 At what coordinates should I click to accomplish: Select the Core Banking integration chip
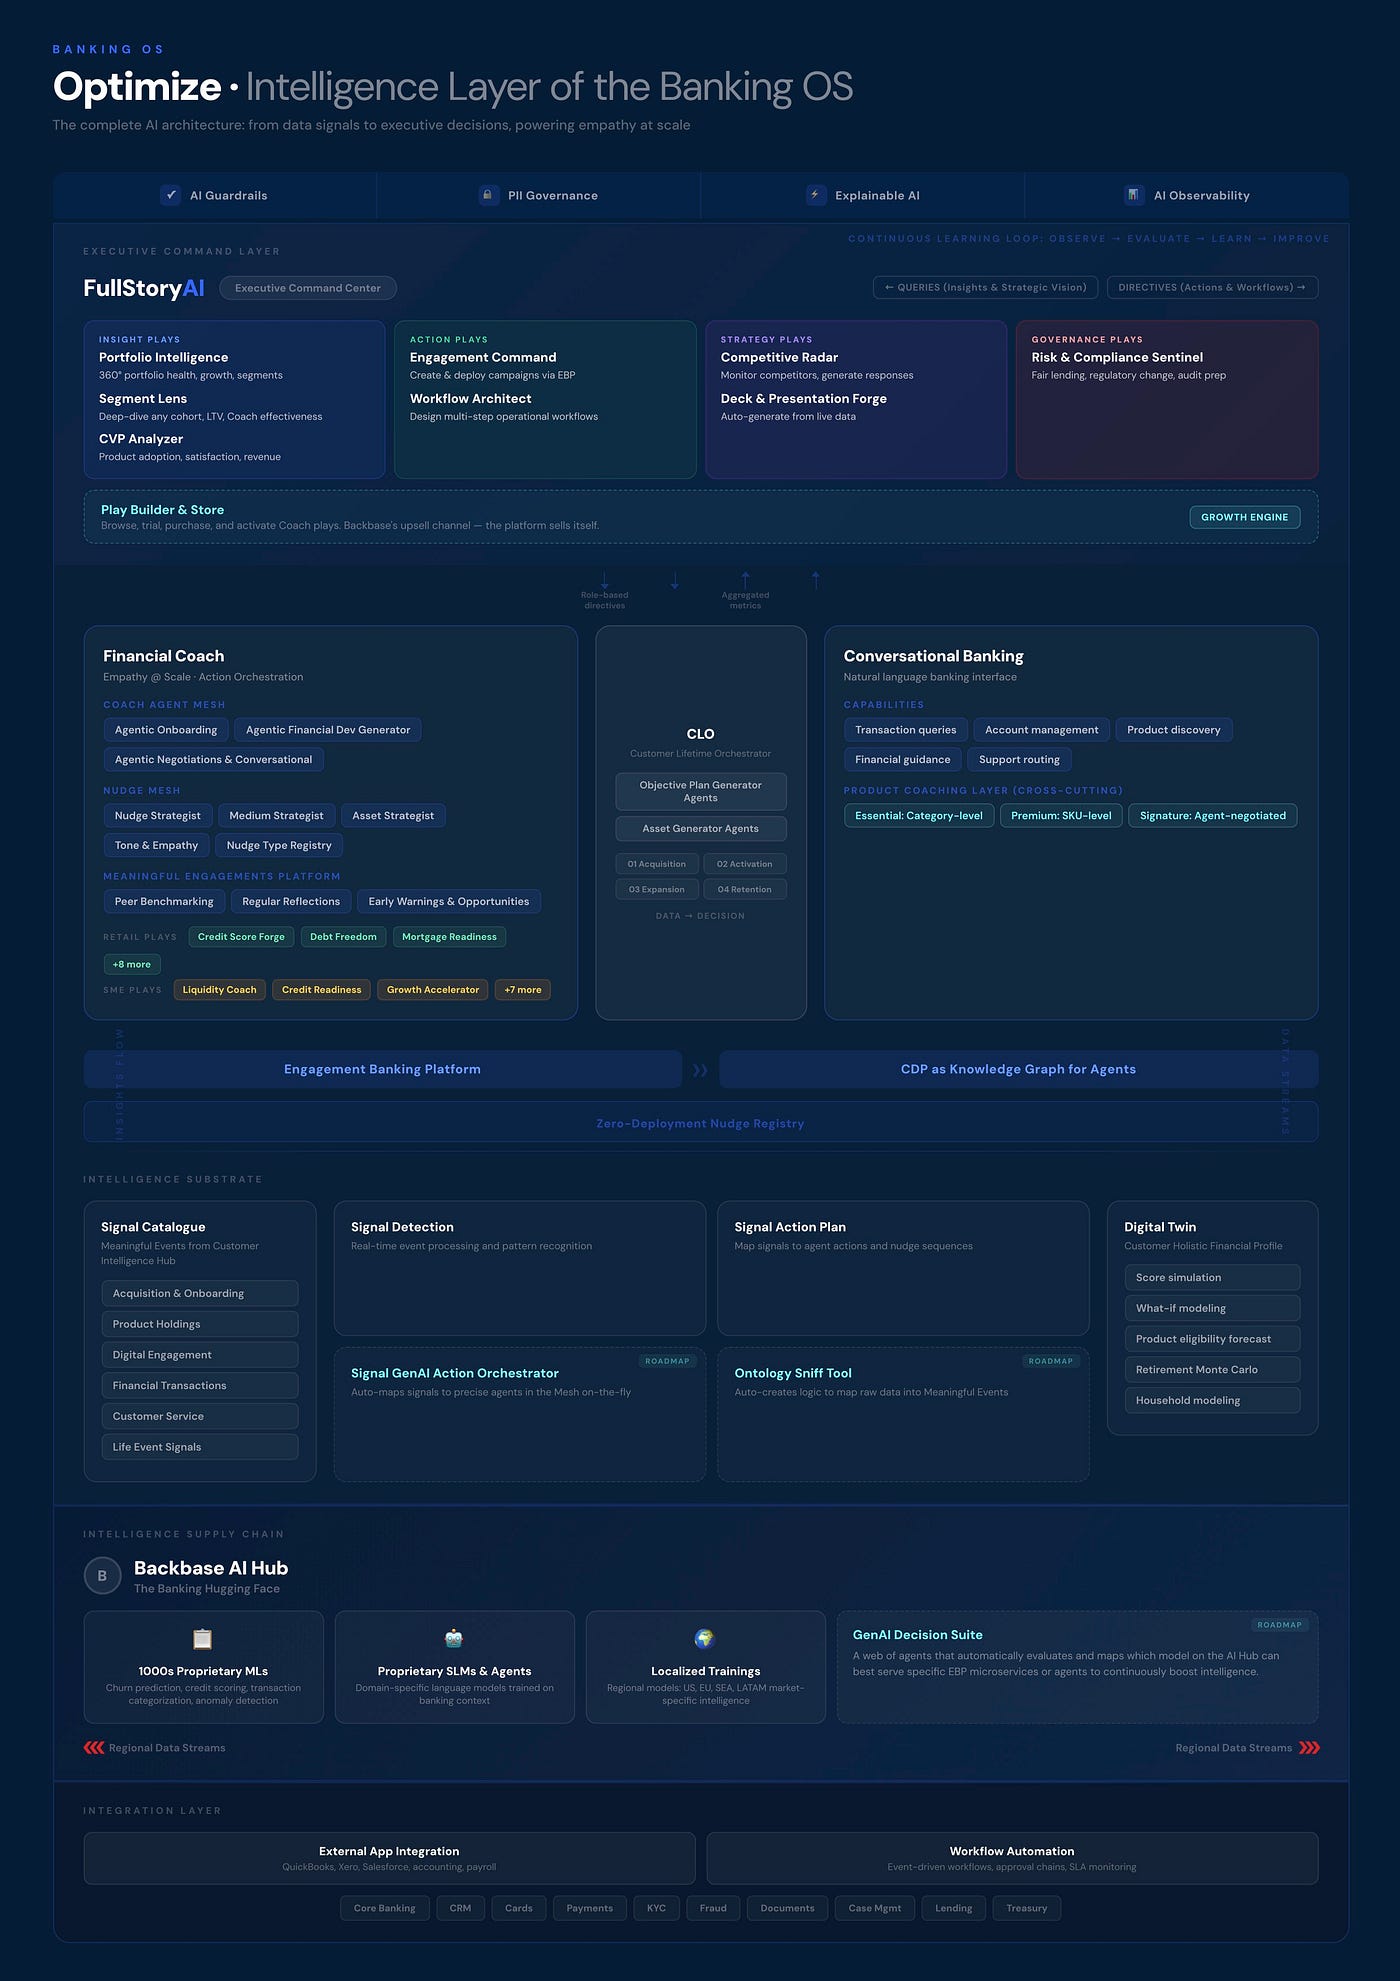click(385, 1908)
